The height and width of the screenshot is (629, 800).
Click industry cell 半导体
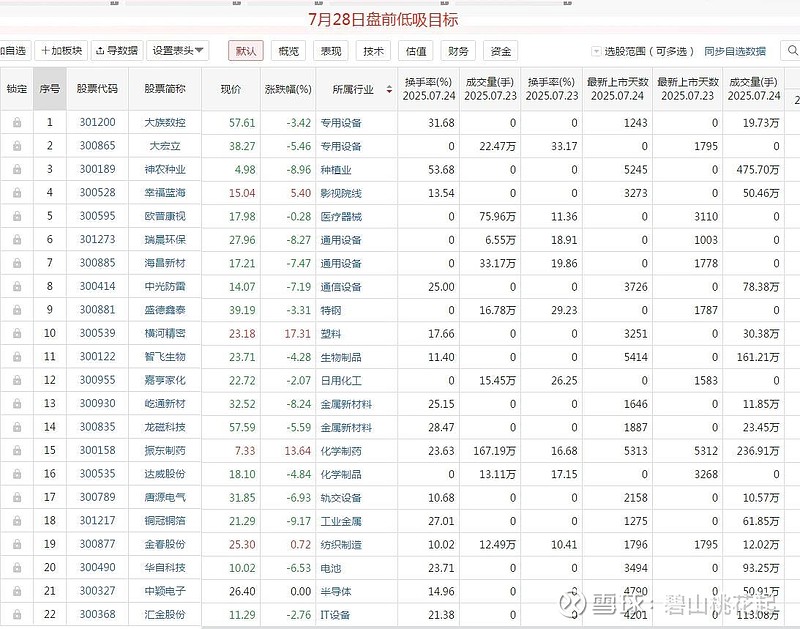[x=336, y=592]
